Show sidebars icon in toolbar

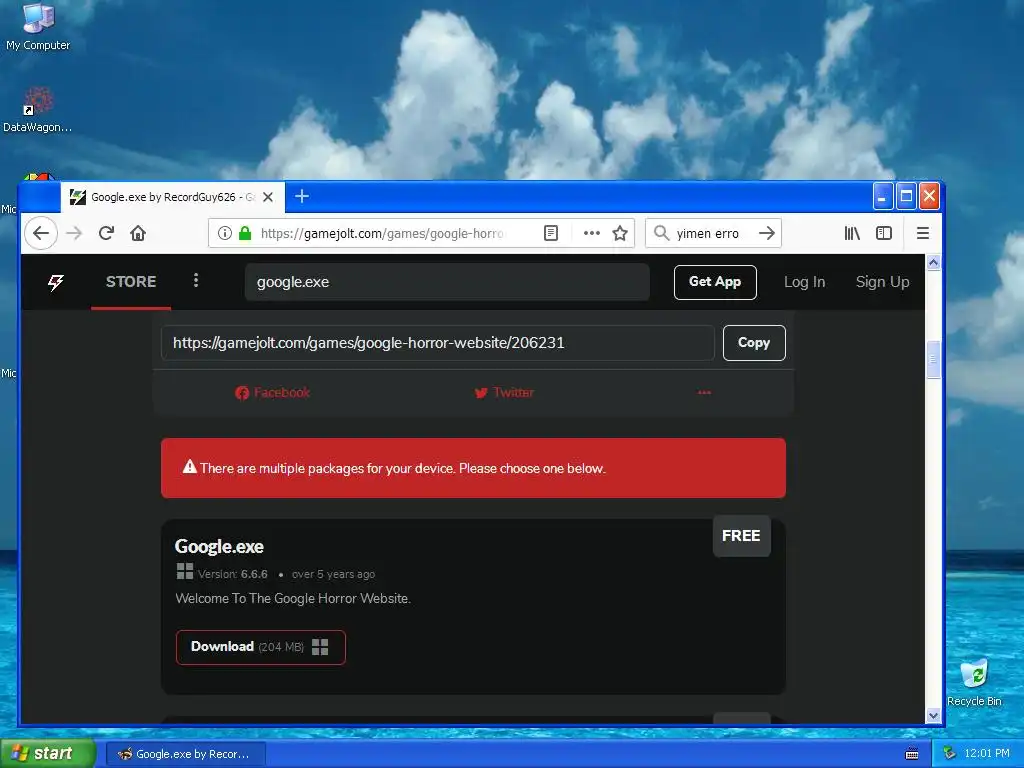[884, 233]
